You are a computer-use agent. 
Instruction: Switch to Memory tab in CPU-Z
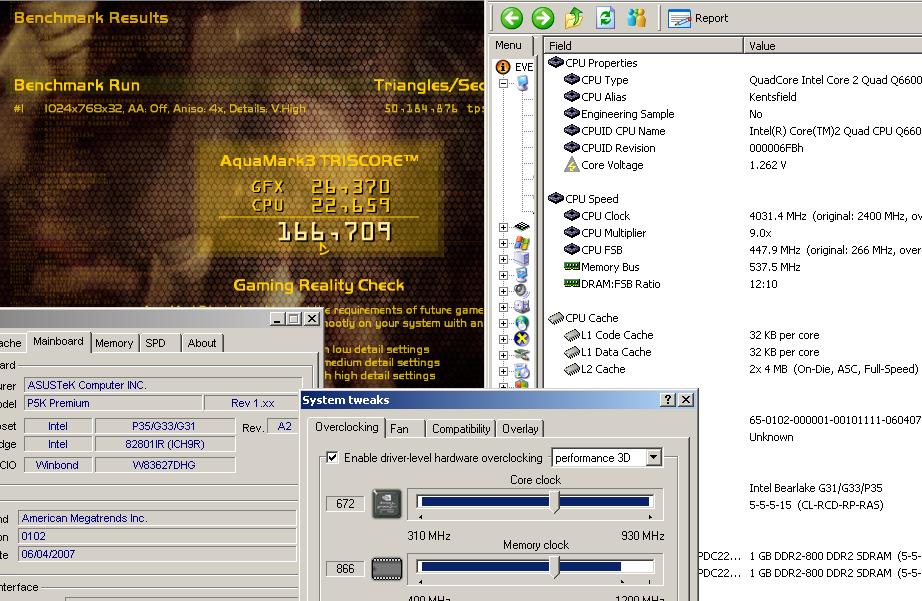pos(114,343)
